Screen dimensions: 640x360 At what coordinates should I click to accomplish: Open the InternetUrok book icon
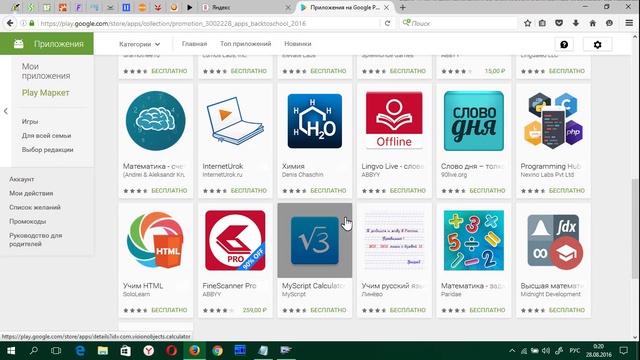coord(235,121)
